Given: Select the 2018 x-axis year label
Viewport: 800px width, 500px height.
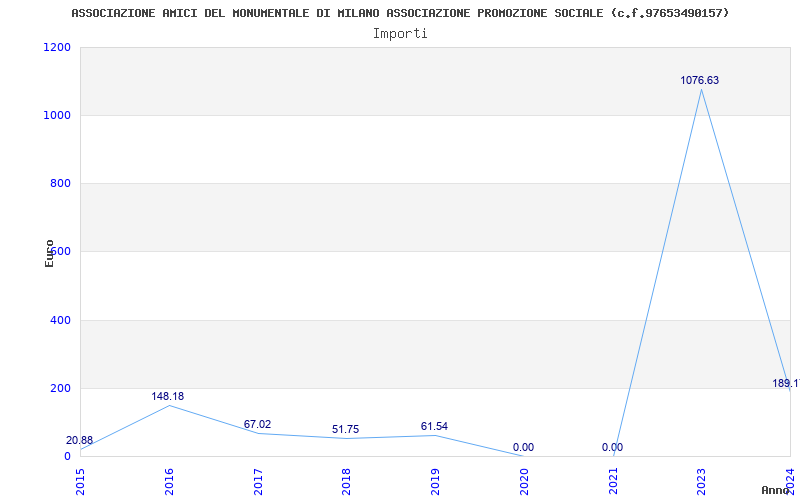Looking at the screenshot, I should point(346,481).
